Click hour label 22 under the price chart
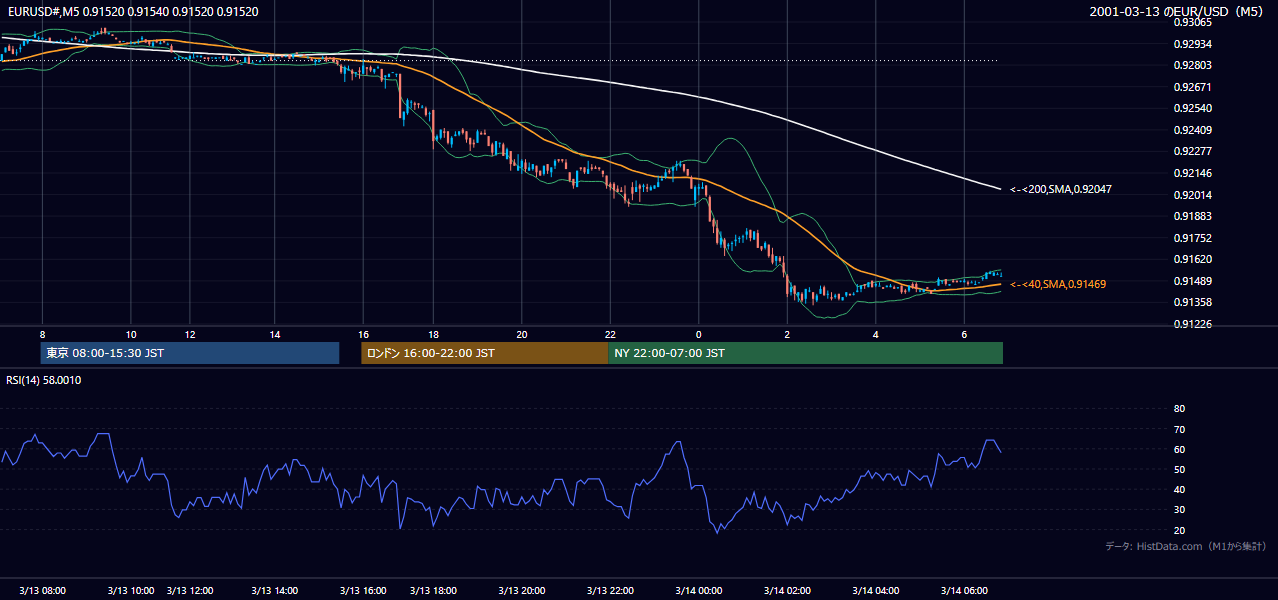Viewport: 1278px width, 600px height. (x=610, y=334)
